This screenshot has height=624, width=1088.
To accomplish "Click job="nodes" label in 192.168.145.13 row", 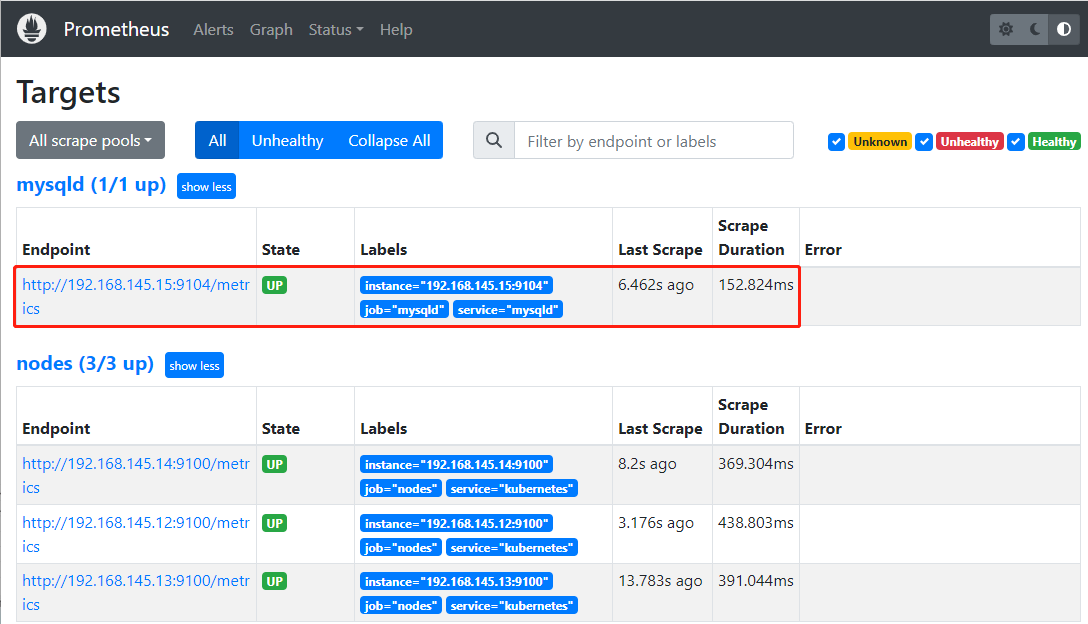I will 400,606.
